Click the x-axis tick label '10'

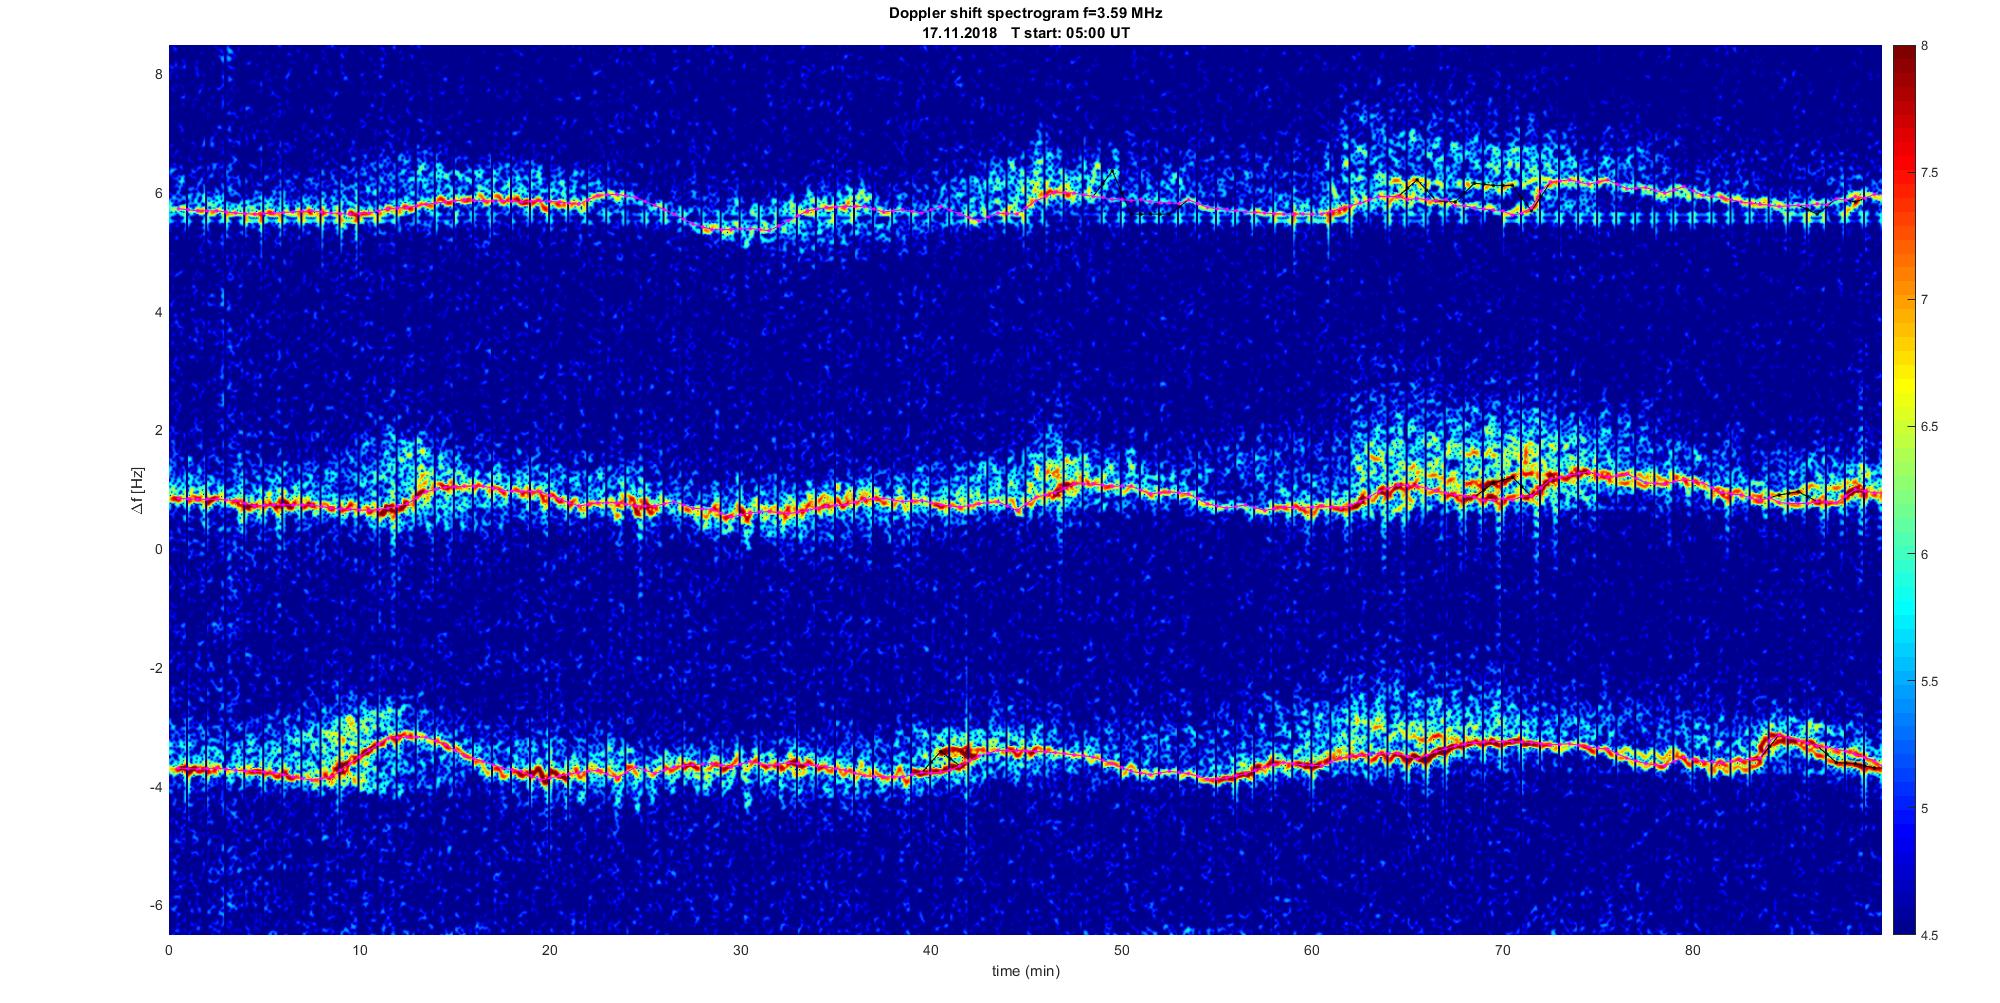(360, 950)
